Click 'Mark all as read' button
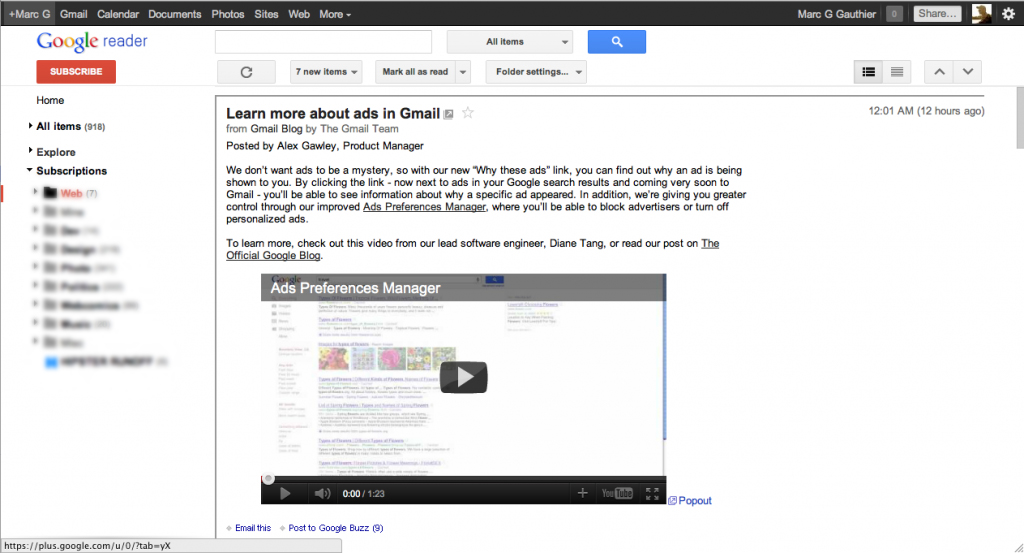The image size is (1024, 553). point(415,72)
